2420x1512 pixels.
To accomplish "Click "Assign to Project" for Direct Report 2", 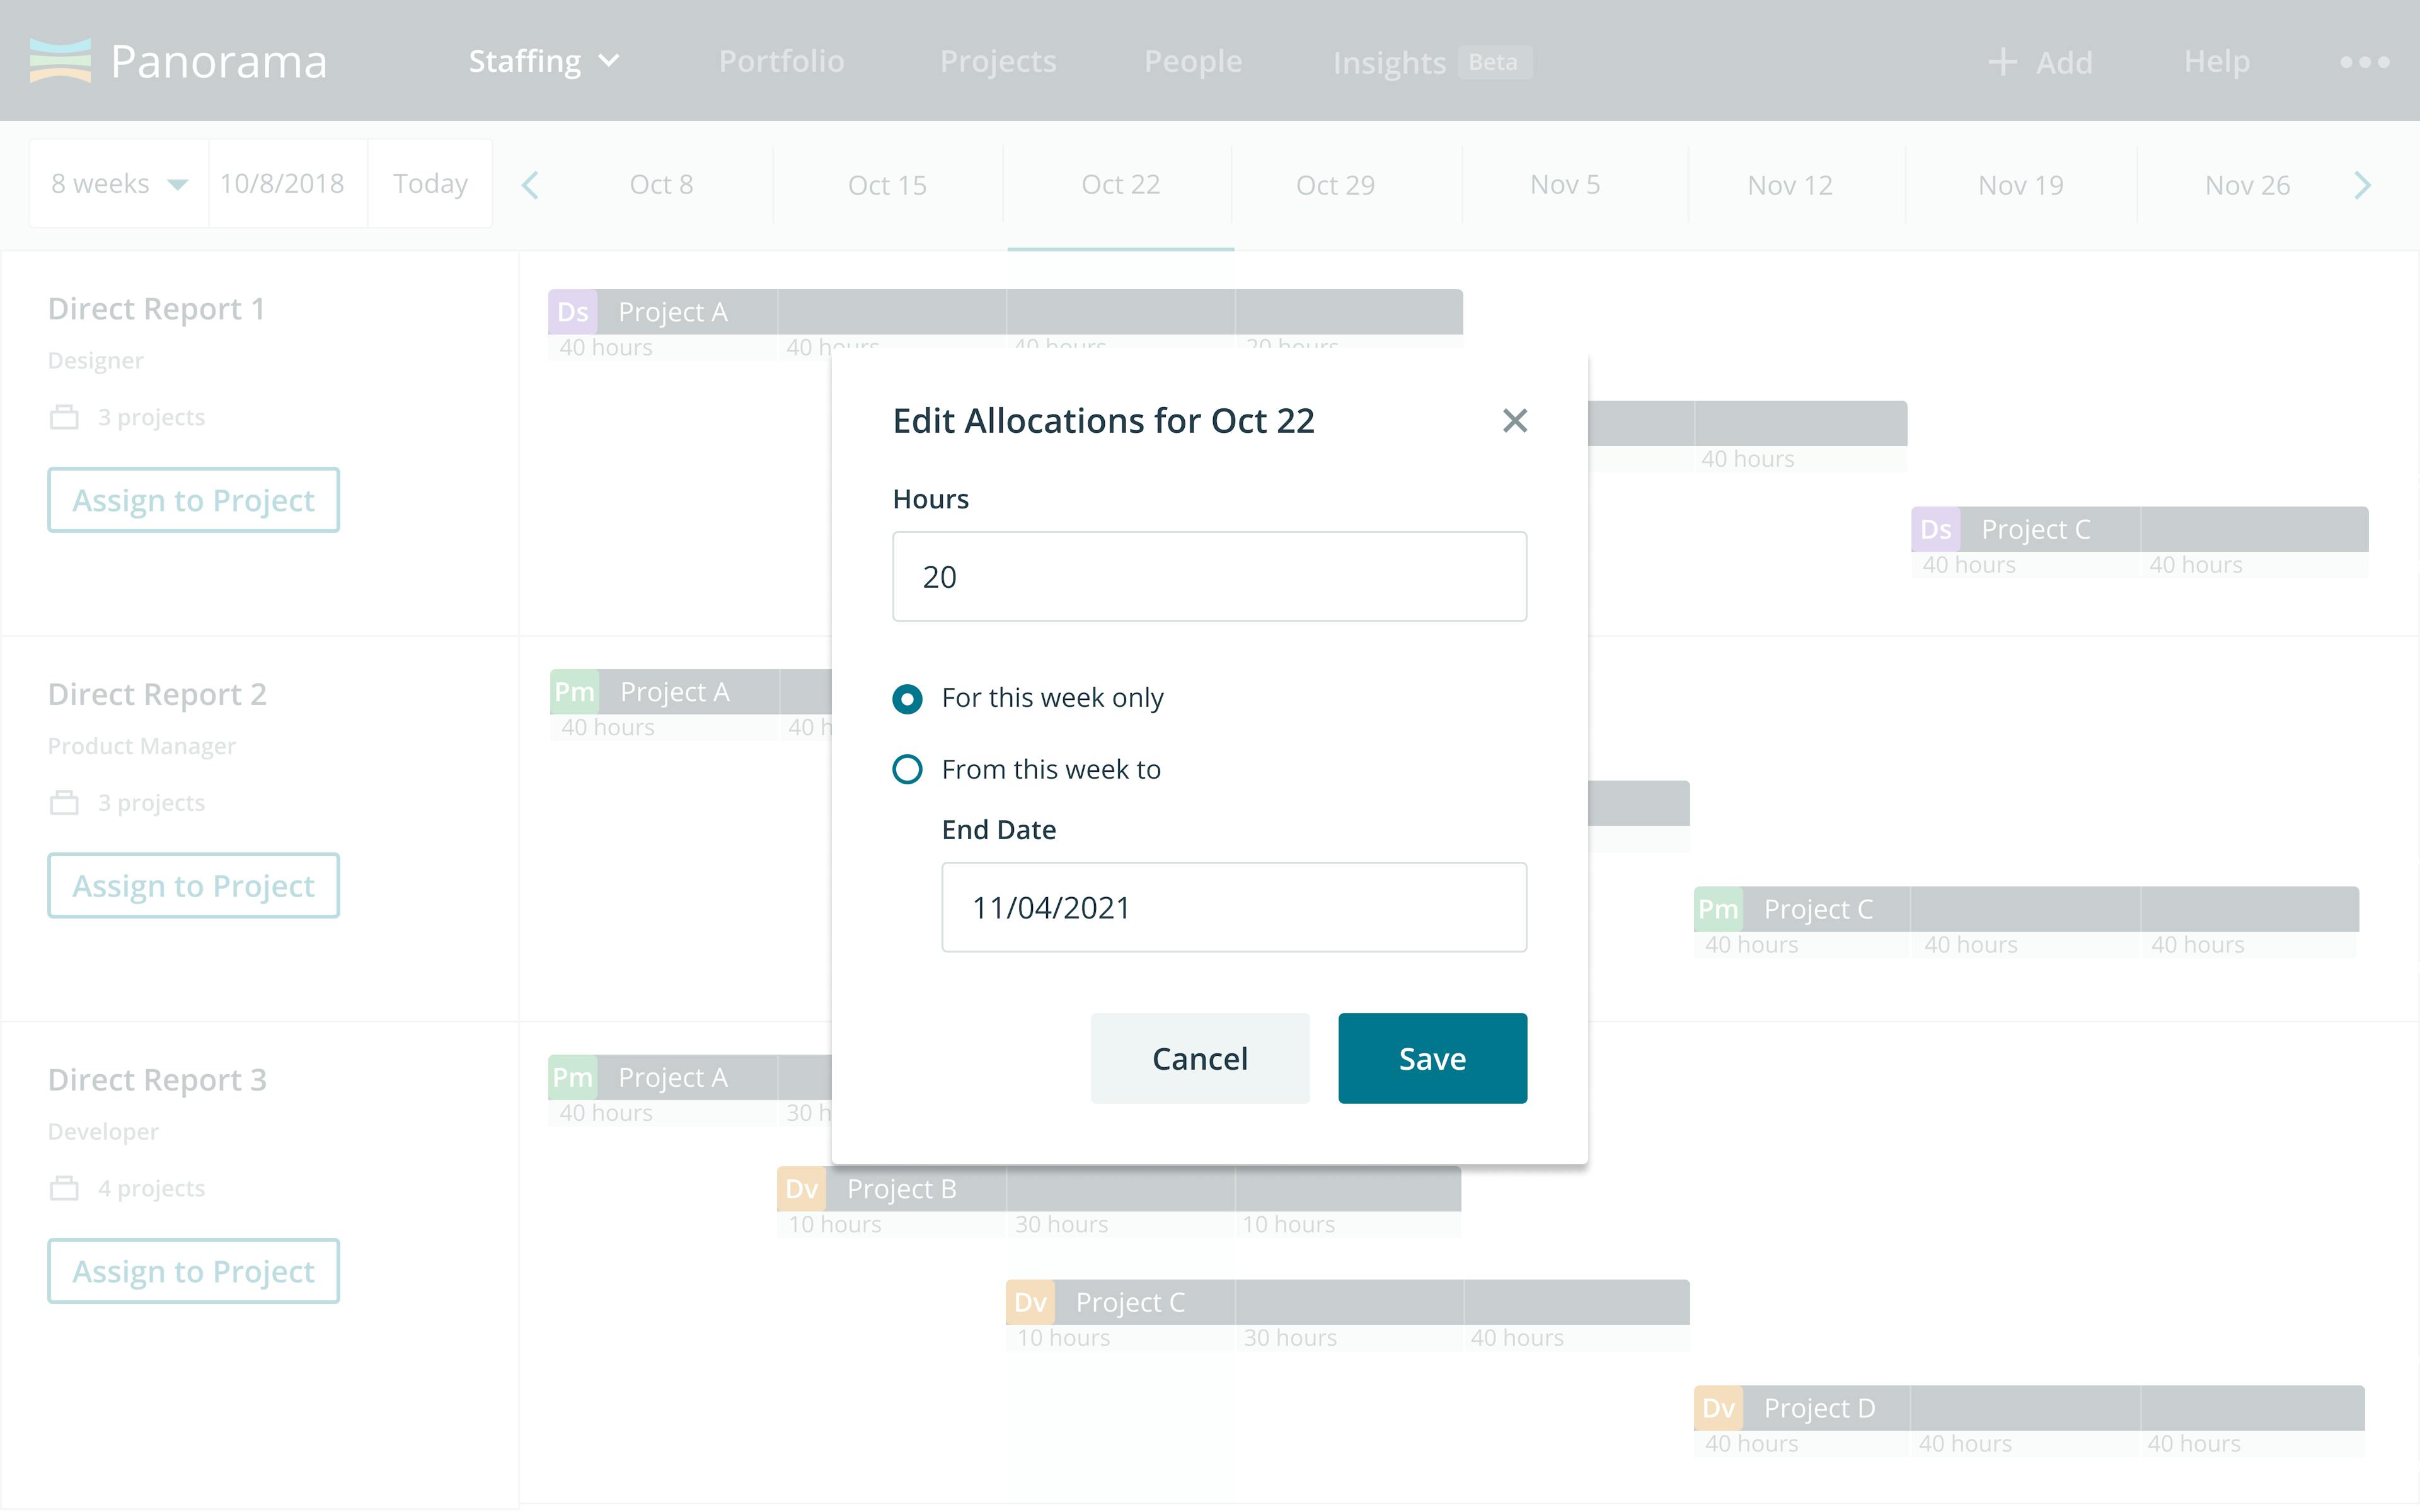I will 193,885.
